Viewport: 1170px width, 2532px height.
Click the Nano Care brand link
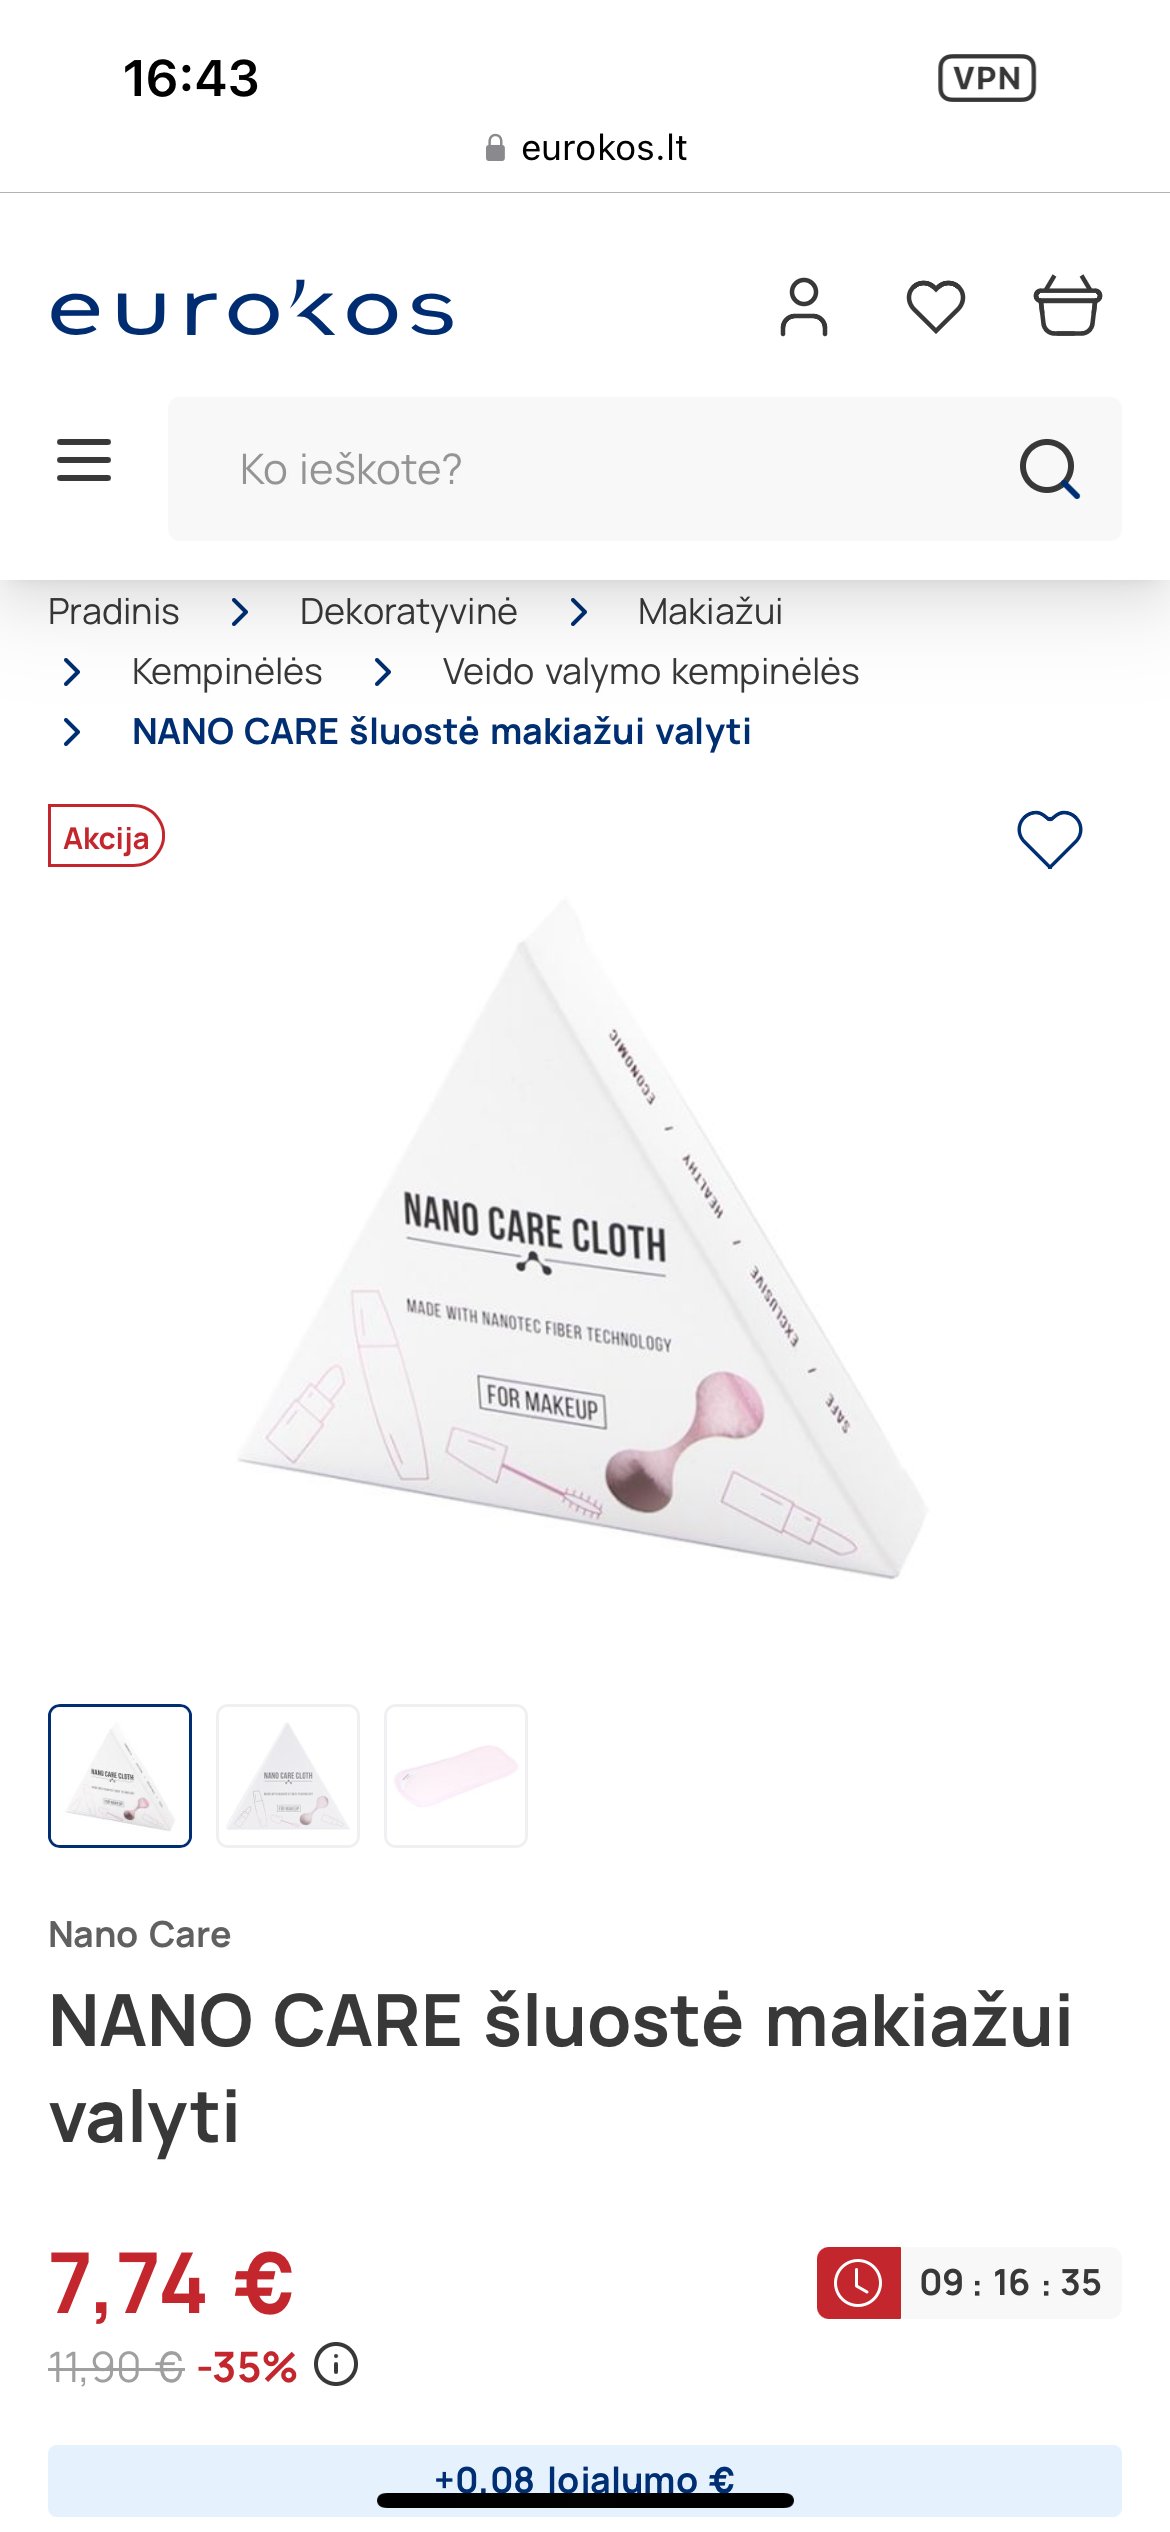[140, 1934]
